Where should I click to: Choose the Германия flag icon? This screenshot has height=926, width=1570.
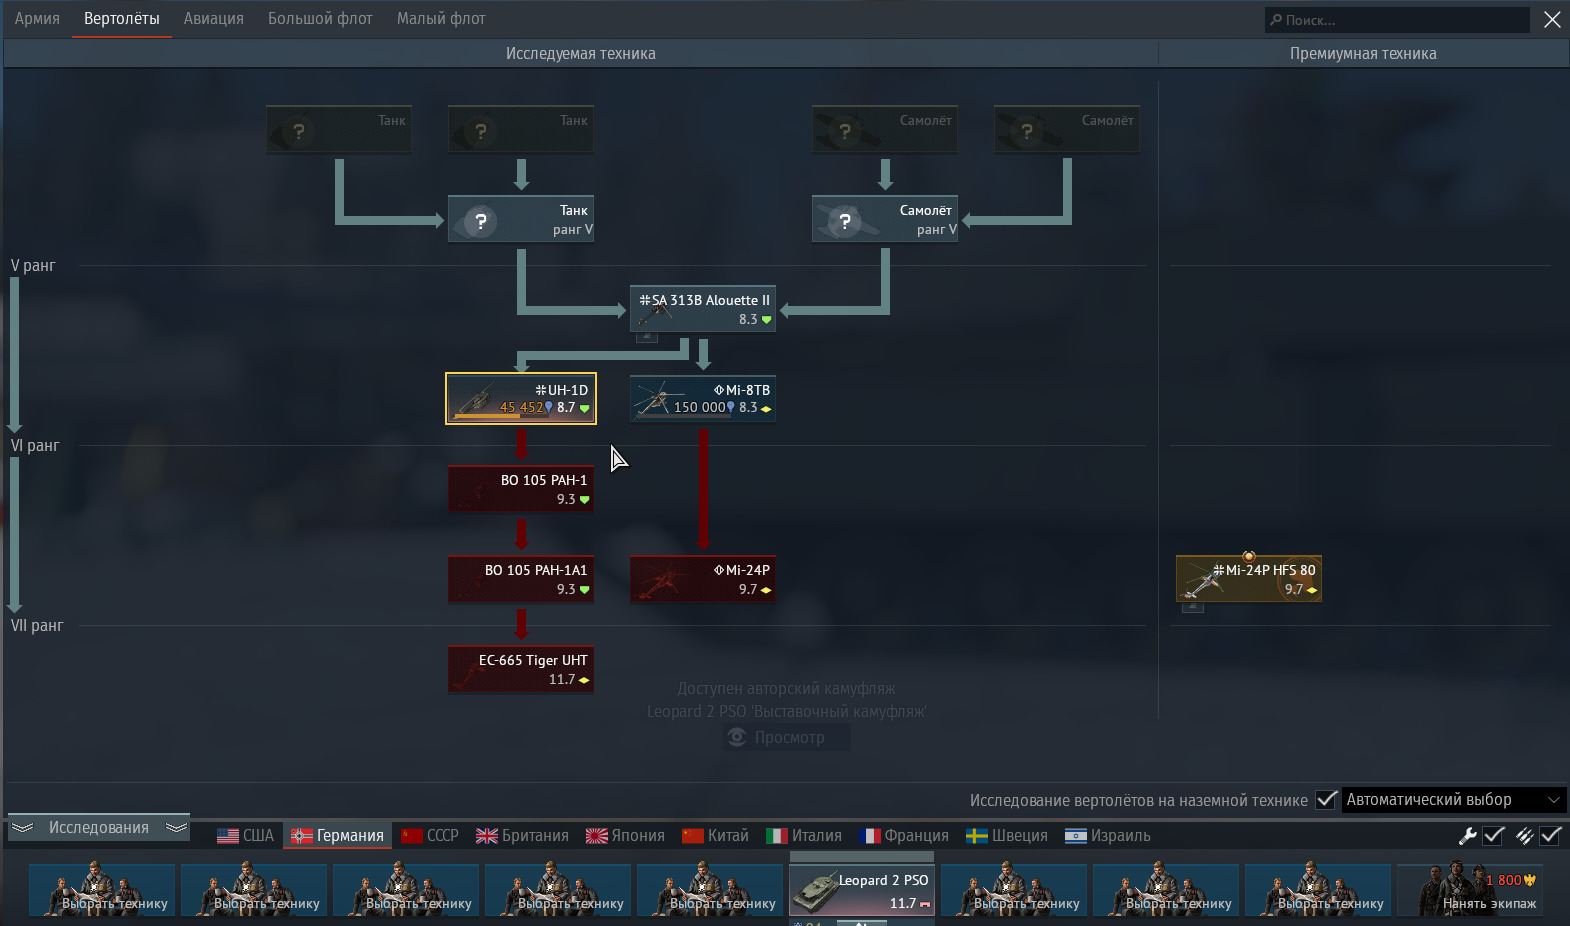coord(302,836)
